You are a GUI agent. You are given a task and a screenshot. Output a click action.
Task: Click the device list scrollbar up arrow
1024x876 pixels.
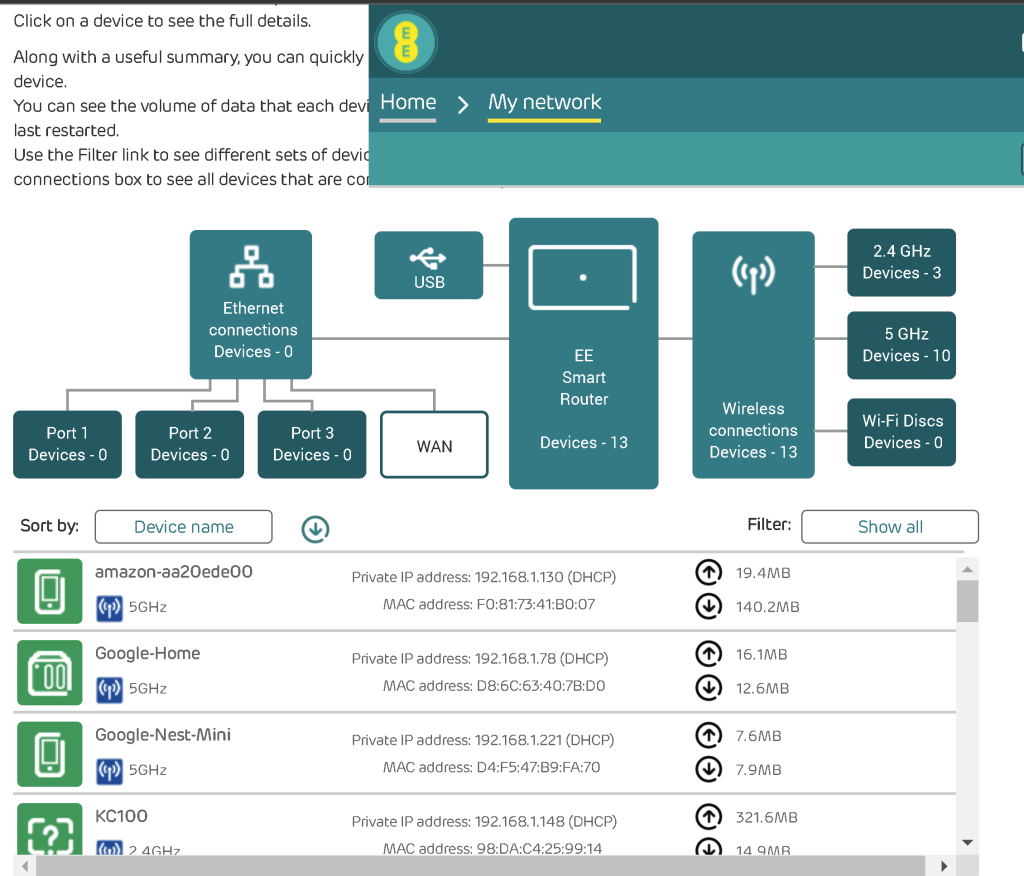click(x=967, y=570)
